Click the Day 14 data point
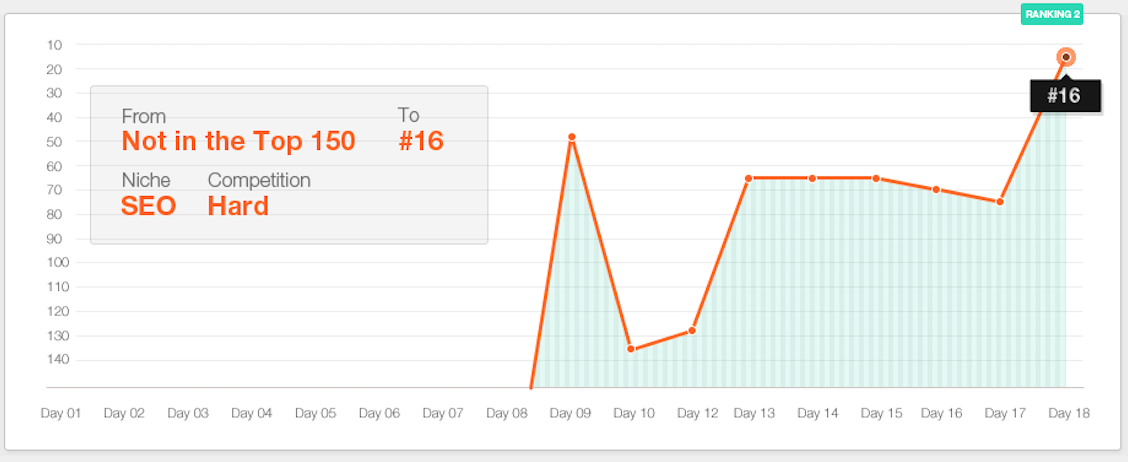This screenshot has width=1128, height=462. pyautogui.click(x=812, y=178)
